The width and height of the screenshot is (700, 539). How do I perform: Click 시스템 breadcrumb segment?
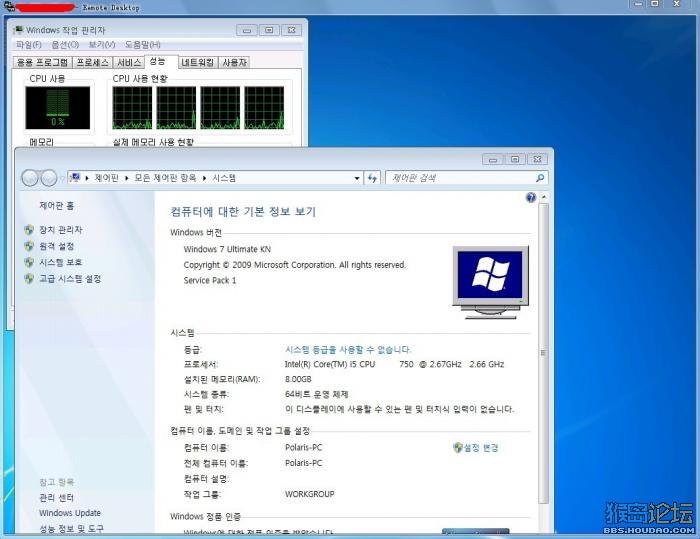(x=224, y=178)
